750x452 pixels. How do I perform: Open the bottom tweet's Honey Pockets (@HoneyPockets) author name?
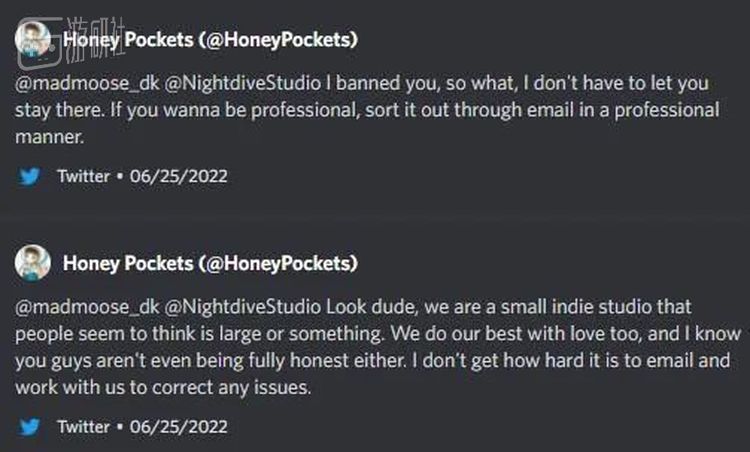pyautogui.click(x=210, y=263)
